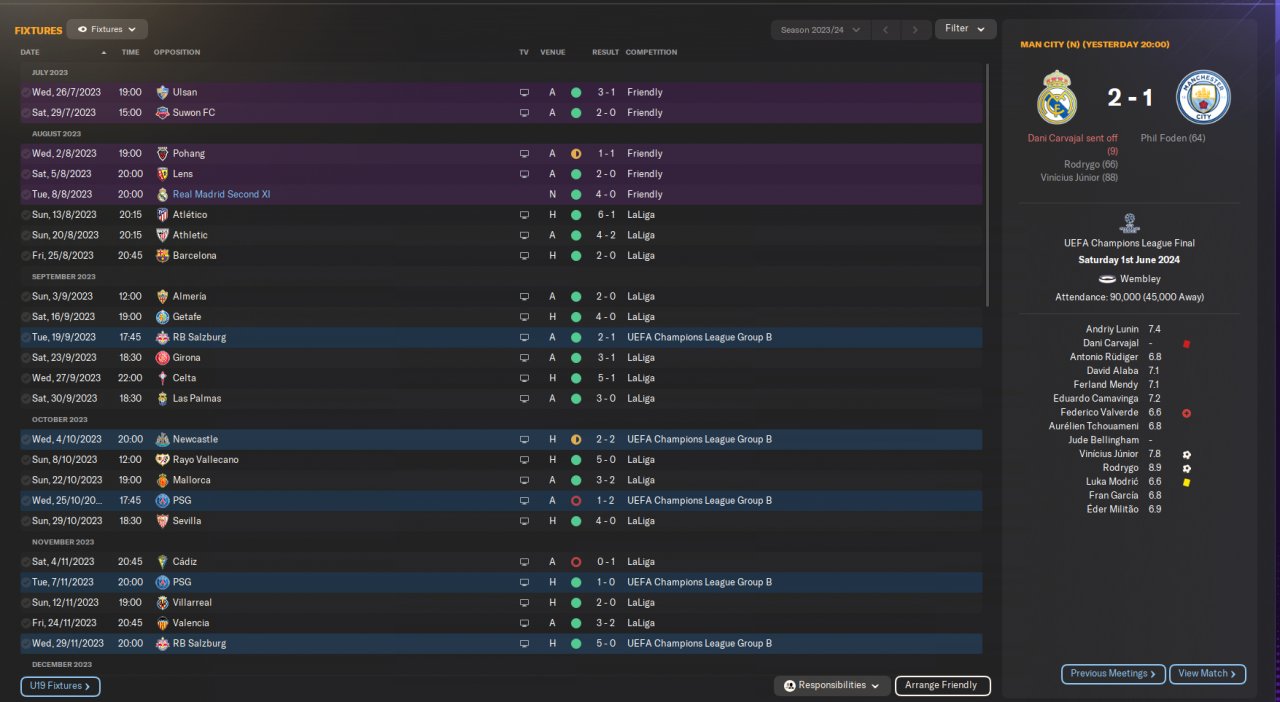1280x702 pixels.
Task: Click the yellow card icon beside Luka Modrić
Action: click(x=1186, y=482)
